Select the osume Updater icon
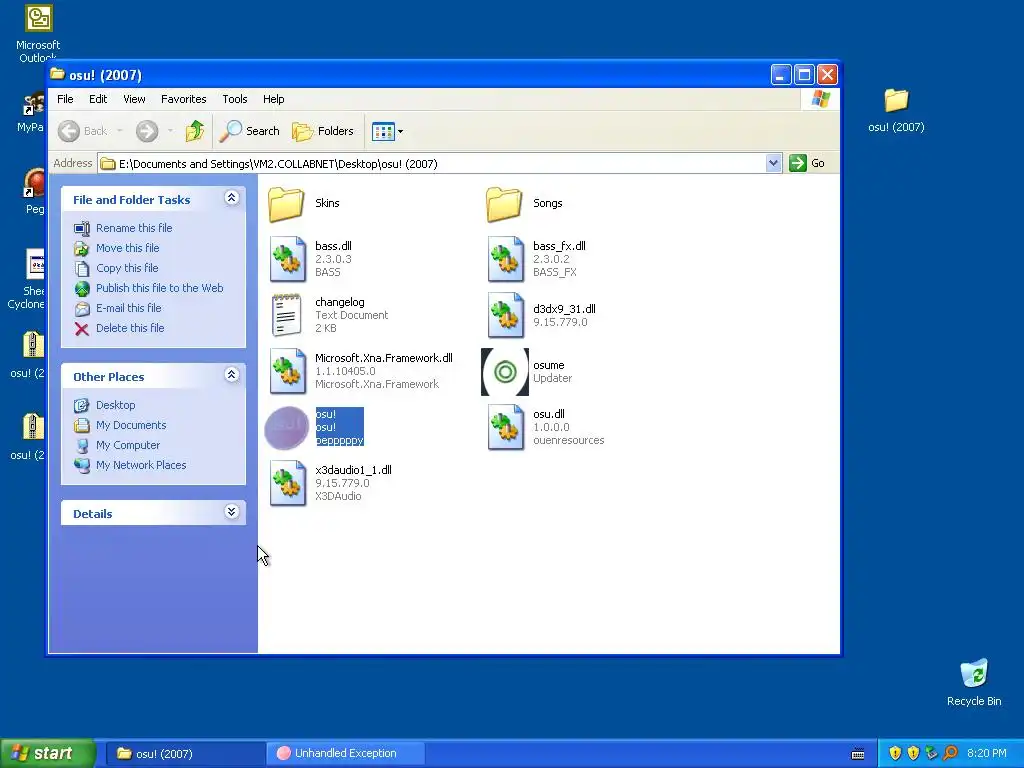Screen dimensions: 1024x768 click(505, 372)
